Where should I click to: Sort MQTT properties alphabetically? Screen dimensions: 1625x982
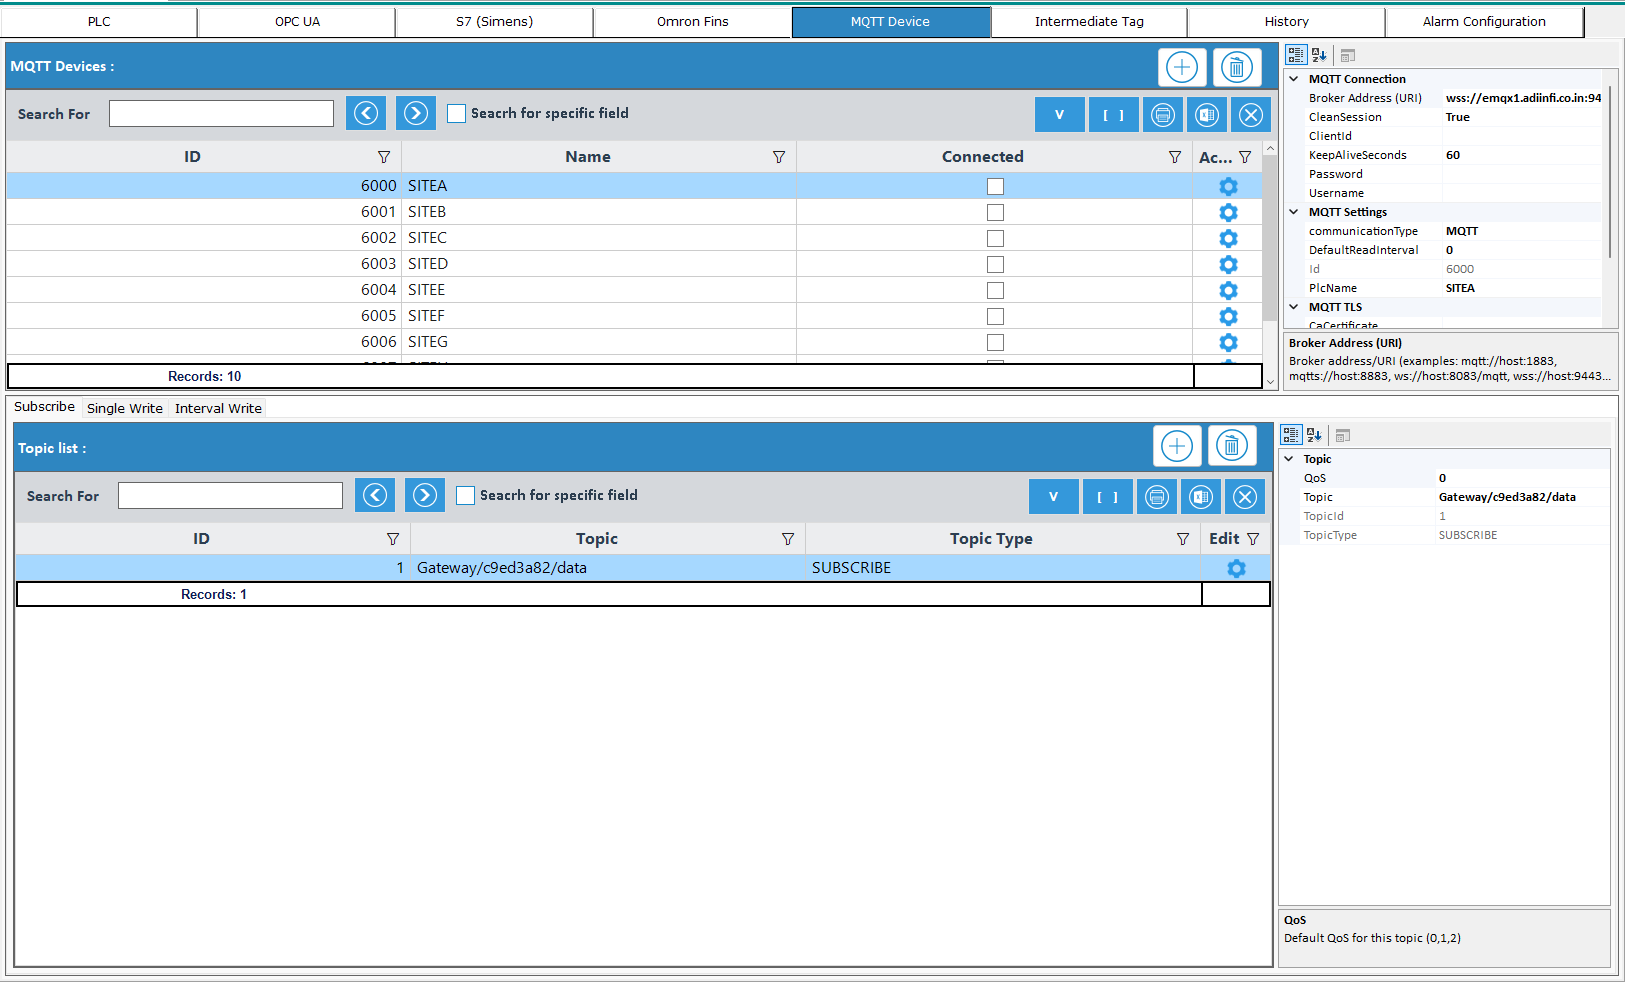(1319, 56)
